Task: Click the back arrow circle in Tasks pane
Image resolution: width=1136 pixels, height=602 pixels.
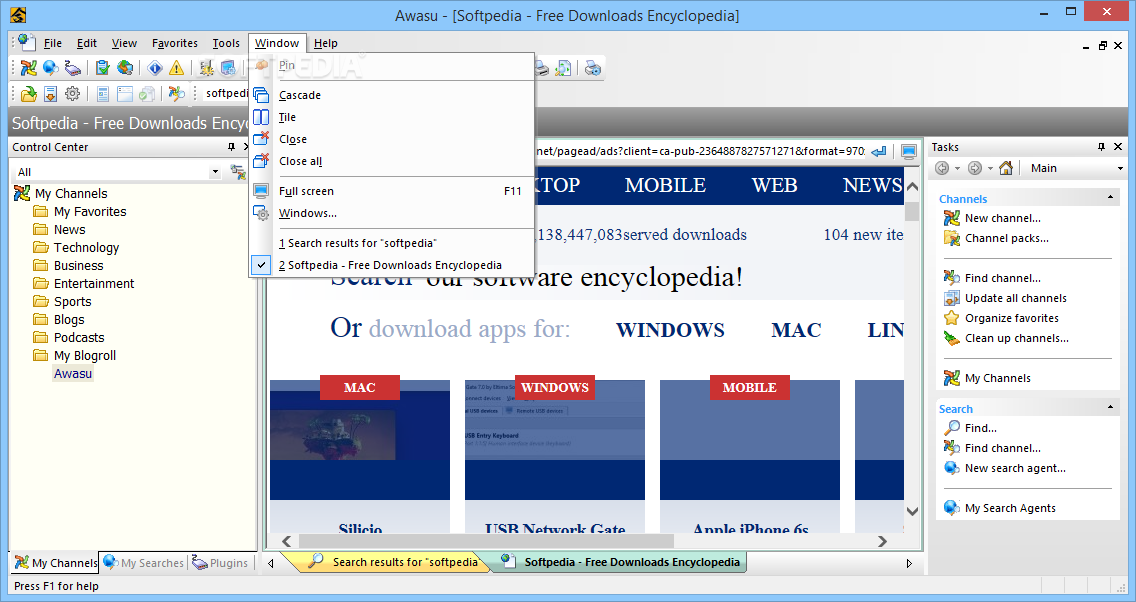Action: click(942, 168)
